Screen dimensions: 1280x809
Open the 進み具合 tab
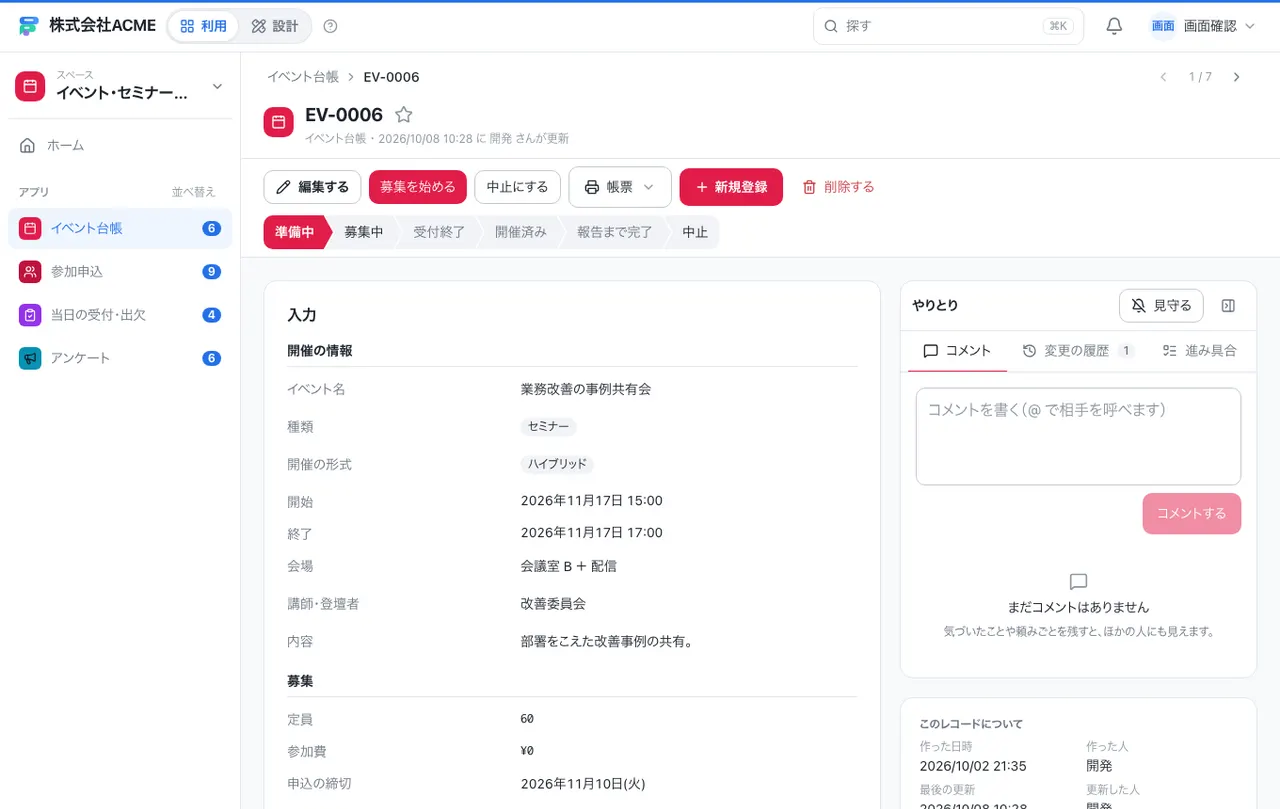pos(1200,351)
